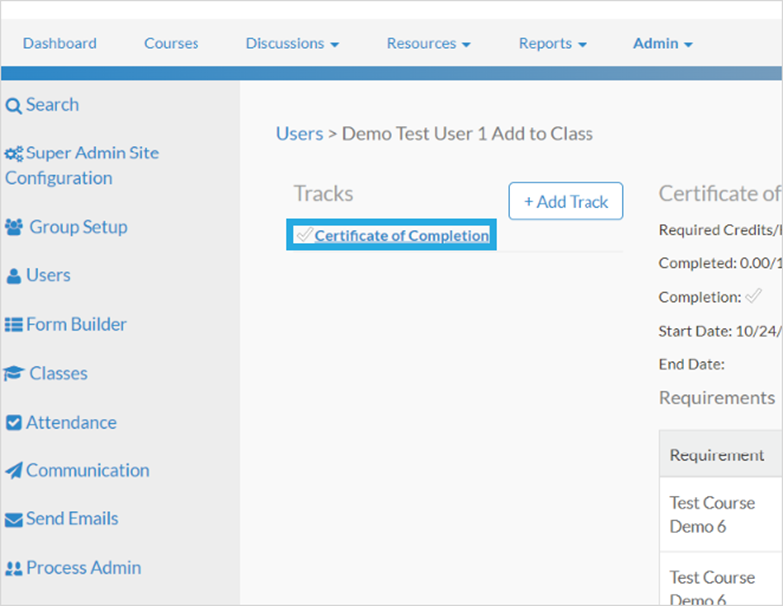Click the Communication paper plane icon
This screenshot has width=783, height=606.
tap(14, 470)
